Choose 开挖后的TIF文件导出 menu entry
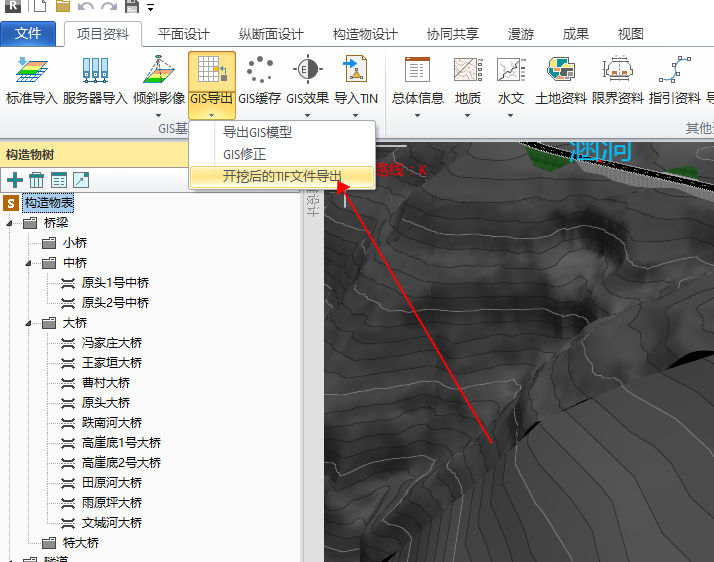Image resolution: width=714 pixels, height=562 pixels. tap(282, 176)
